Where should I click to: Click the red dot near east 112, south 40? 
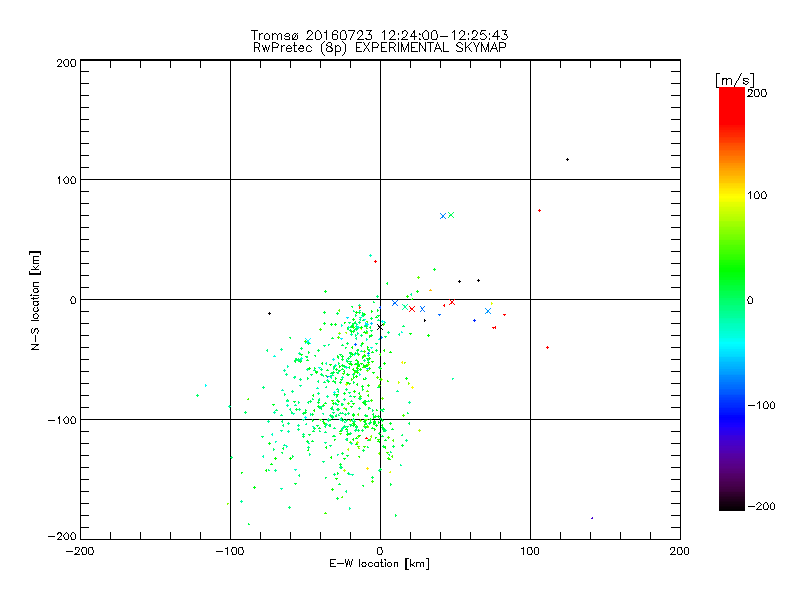click(x=547, y=348)
